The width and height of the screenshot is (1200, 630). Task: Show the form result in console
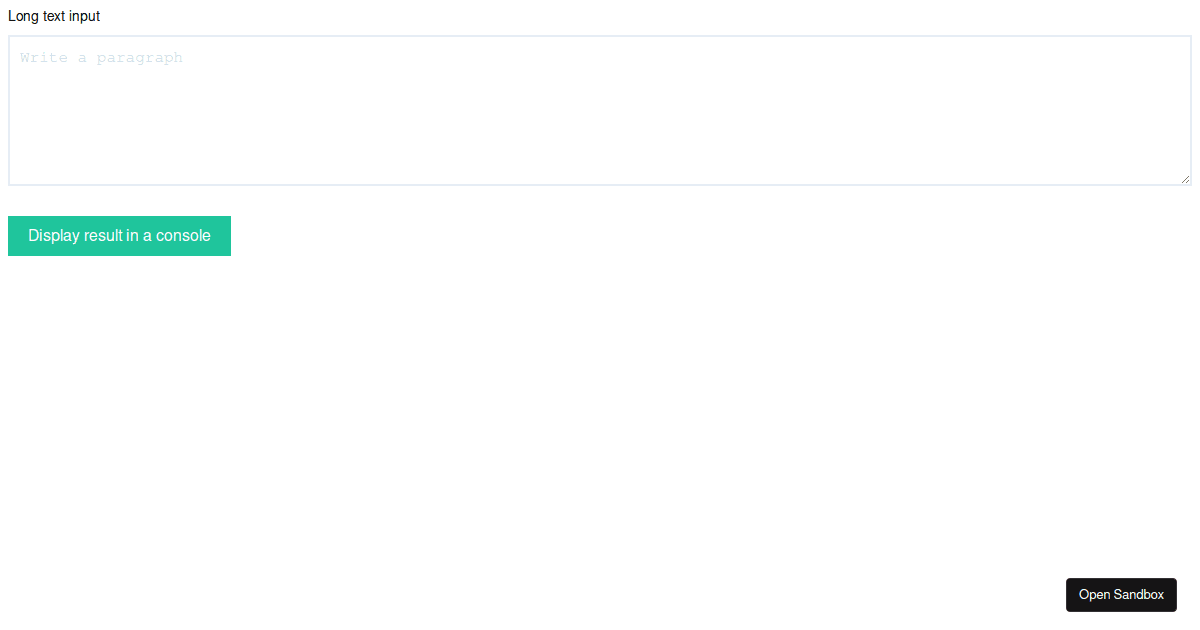coord(119,236)
